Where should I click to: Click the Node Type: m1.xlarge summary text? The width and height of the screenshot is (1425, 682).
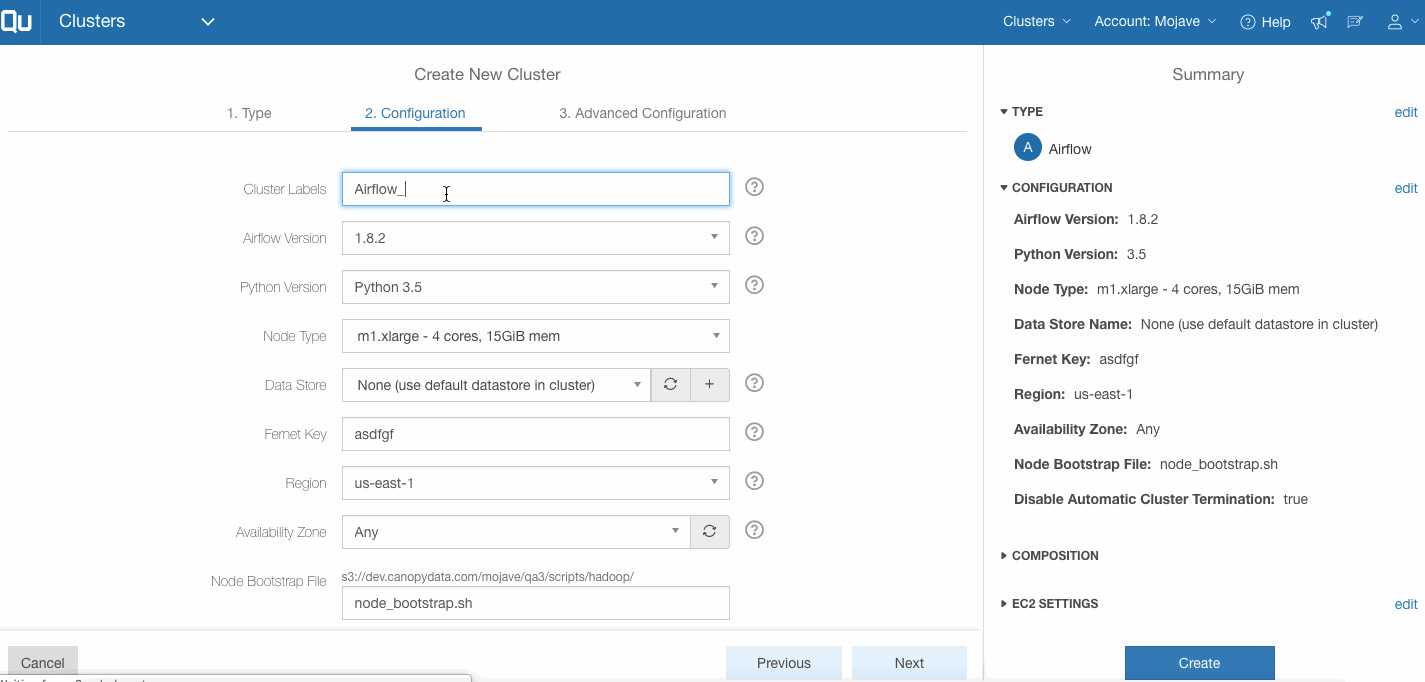[1157, 289]
